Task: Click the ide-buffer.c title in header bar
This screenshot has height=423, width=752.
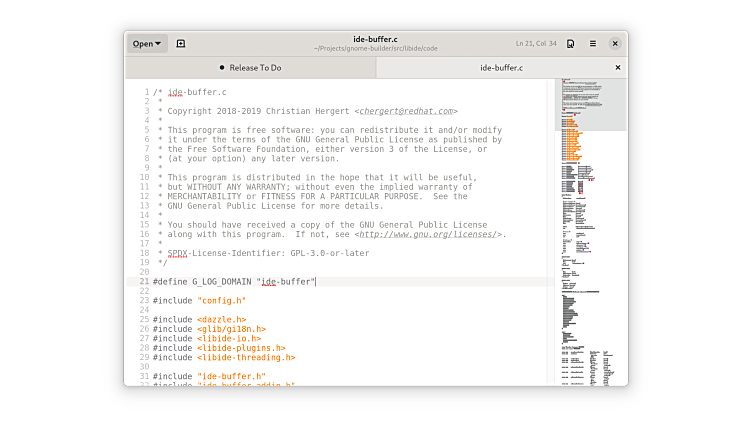Action: click(375, 38)
